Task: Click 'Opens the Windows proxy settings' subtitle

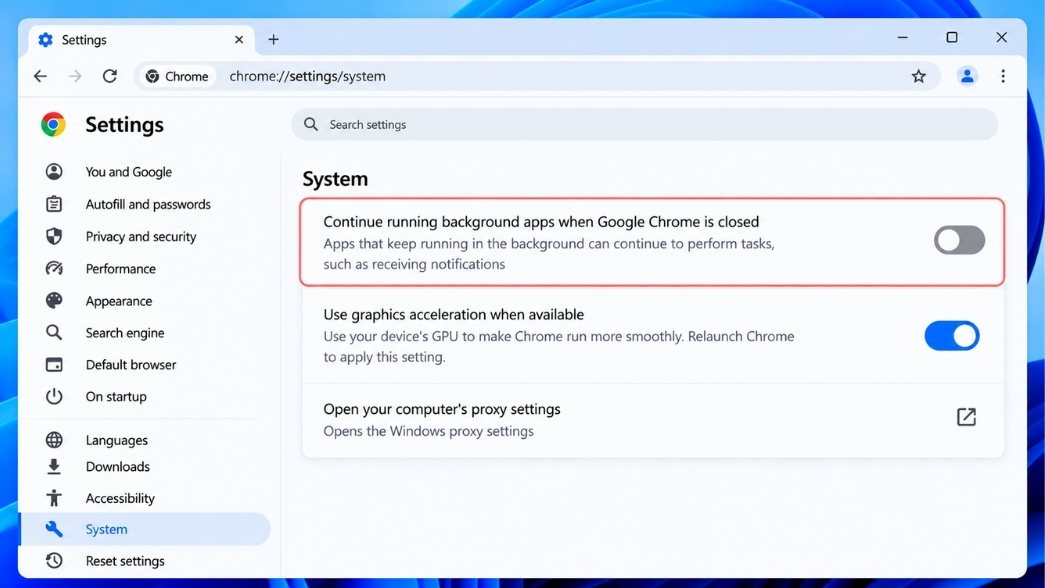Action: pyautogui.click(x=429, y=431)
